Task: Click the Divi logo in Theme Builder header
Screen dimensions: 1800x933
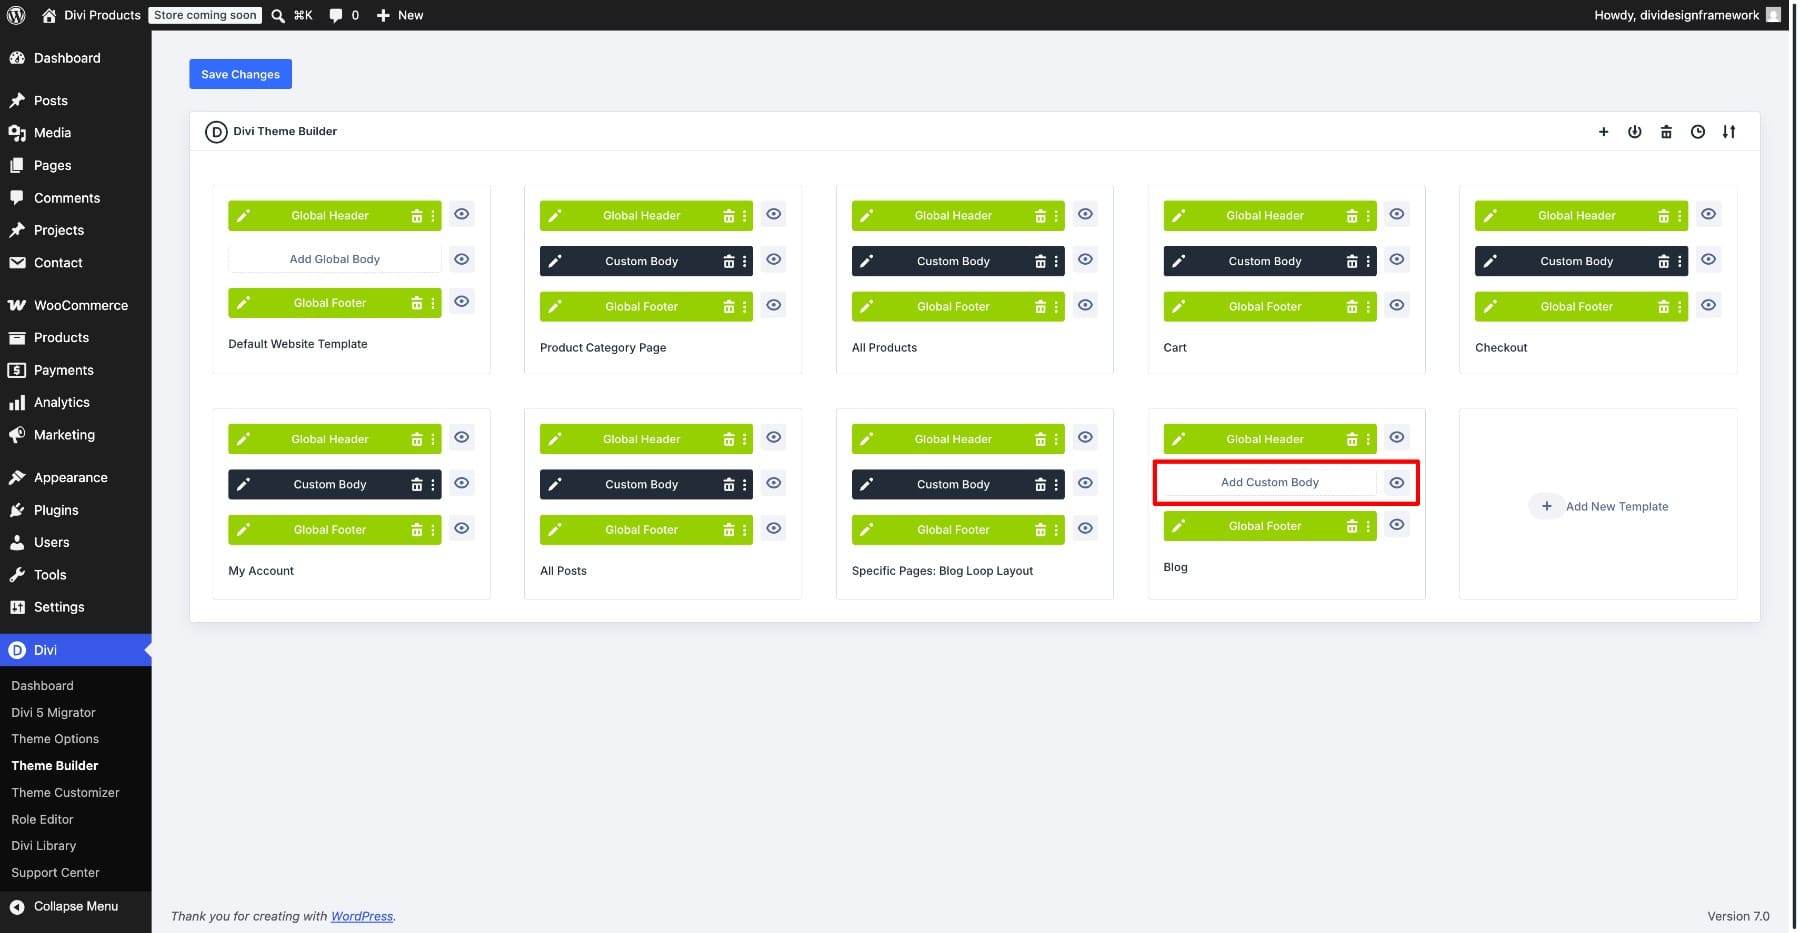Action: [x=216, y=132]
